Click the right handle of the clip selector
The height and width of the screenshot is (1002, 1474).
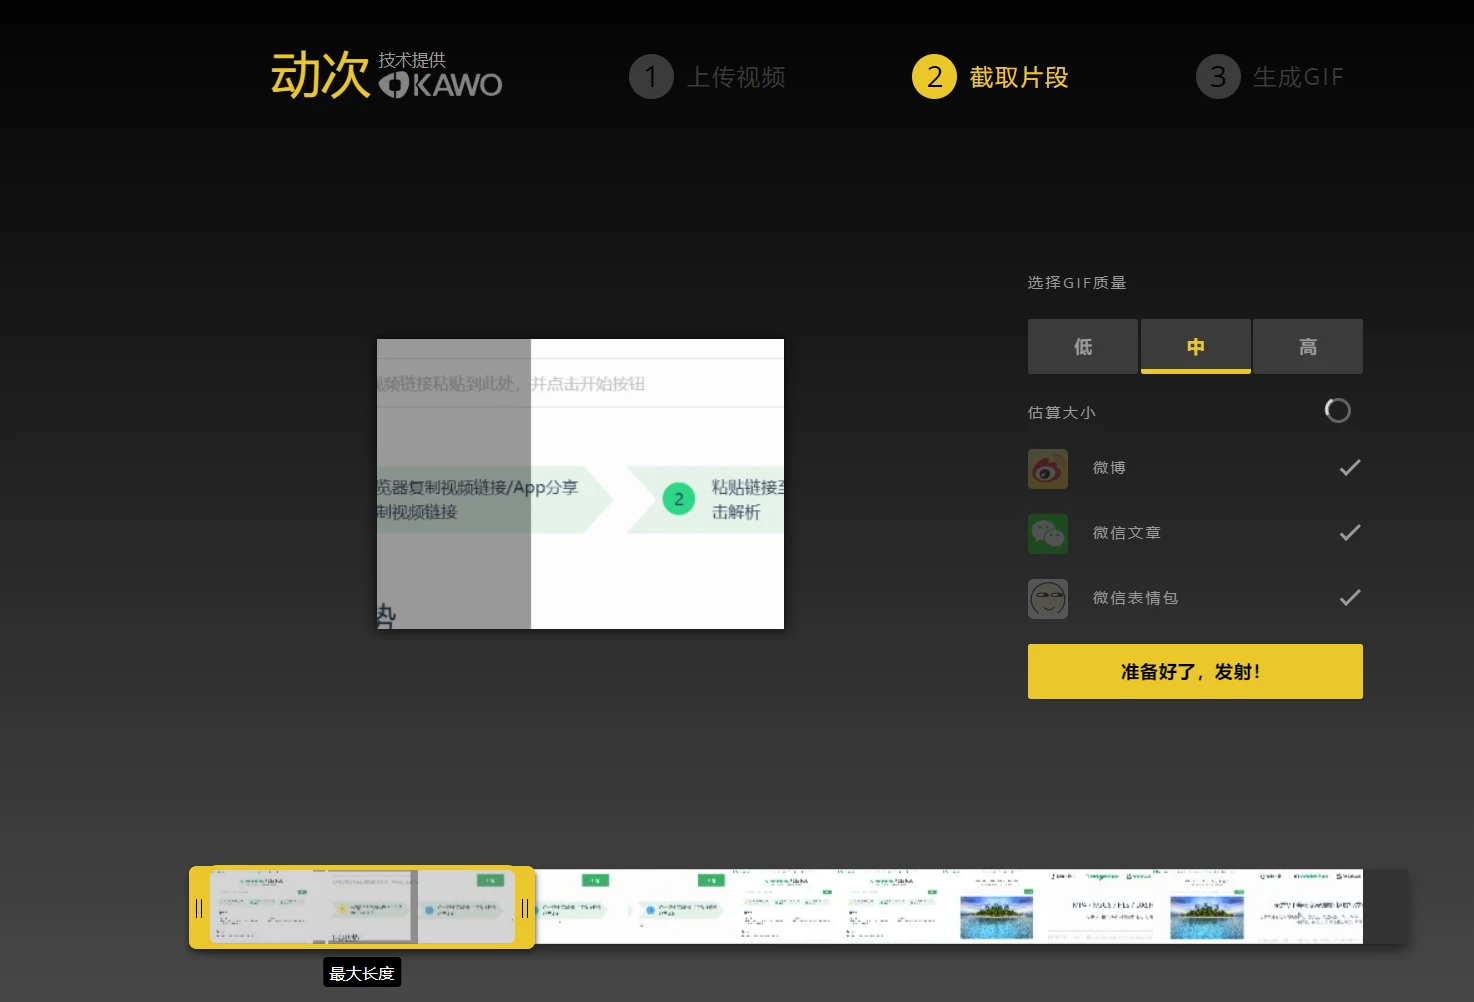click(x=525, y=908)
